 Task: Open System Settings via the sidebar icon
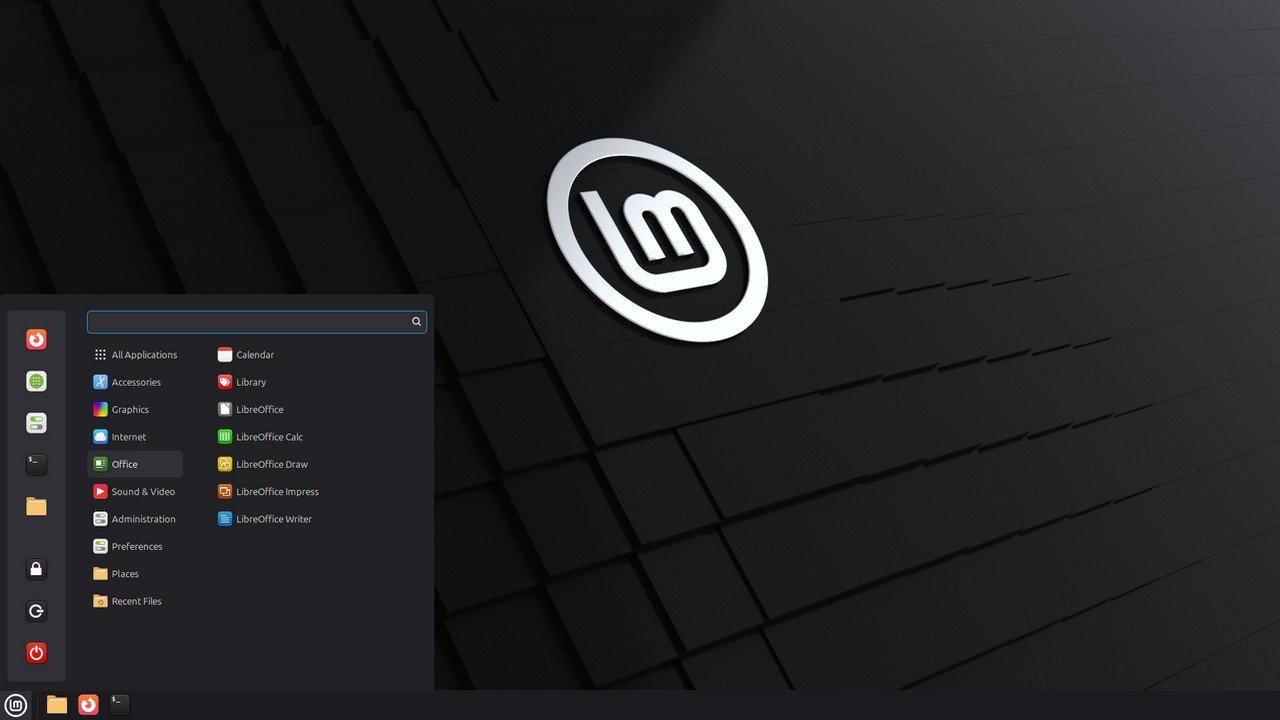pos(36,422)
